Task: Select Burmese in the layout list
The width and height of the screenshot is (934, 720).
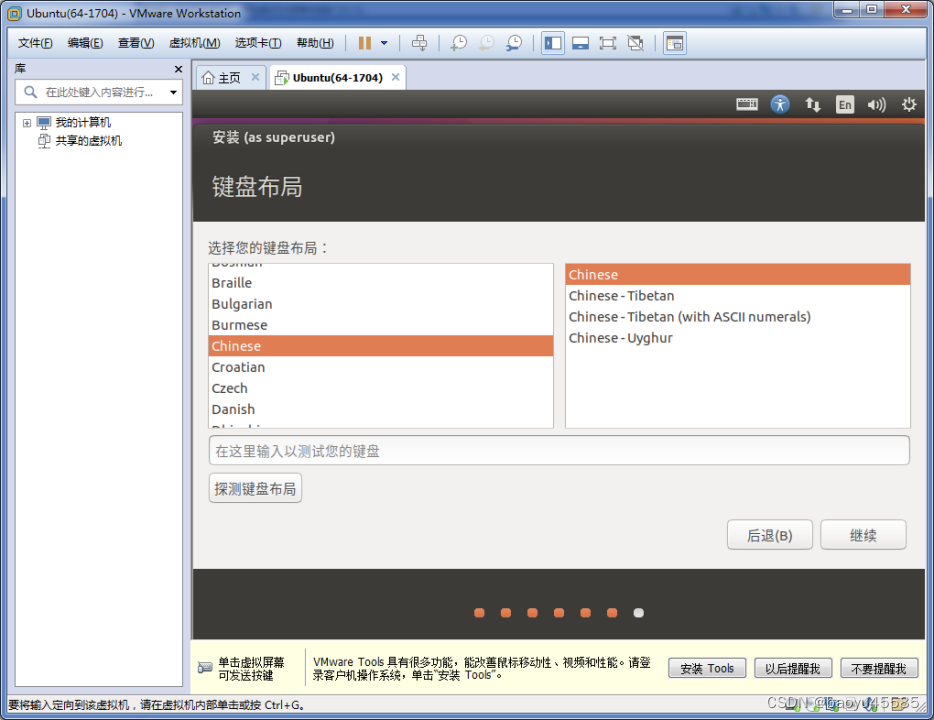Action: 381,325
